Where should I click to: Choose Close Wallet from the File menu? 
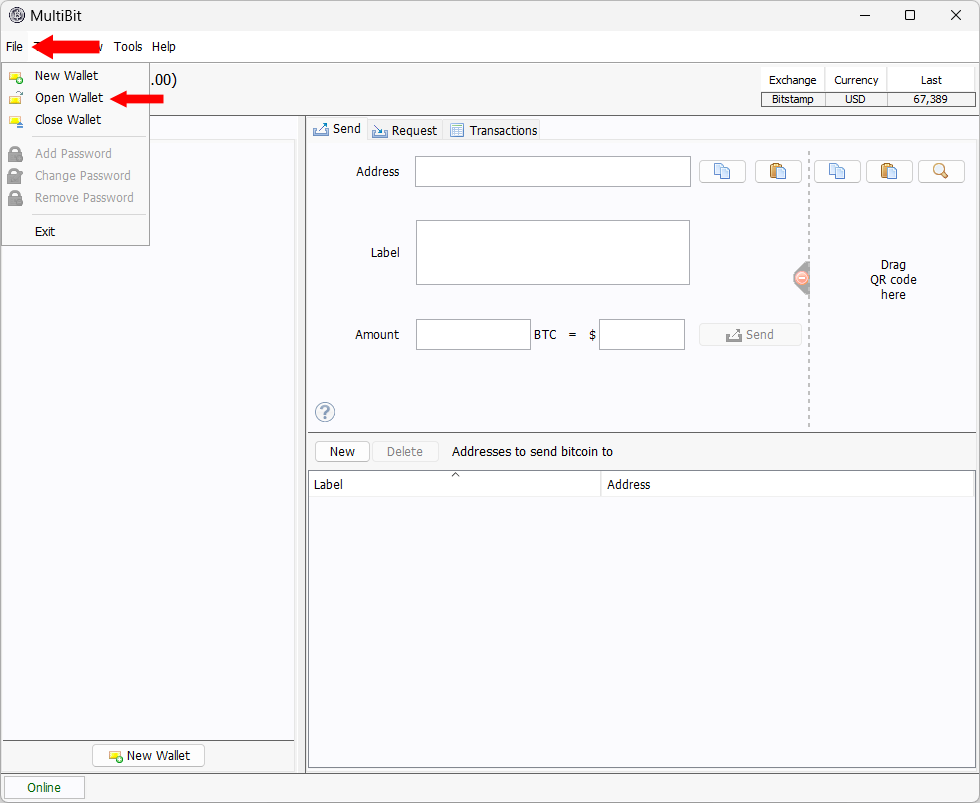point(67,119)
